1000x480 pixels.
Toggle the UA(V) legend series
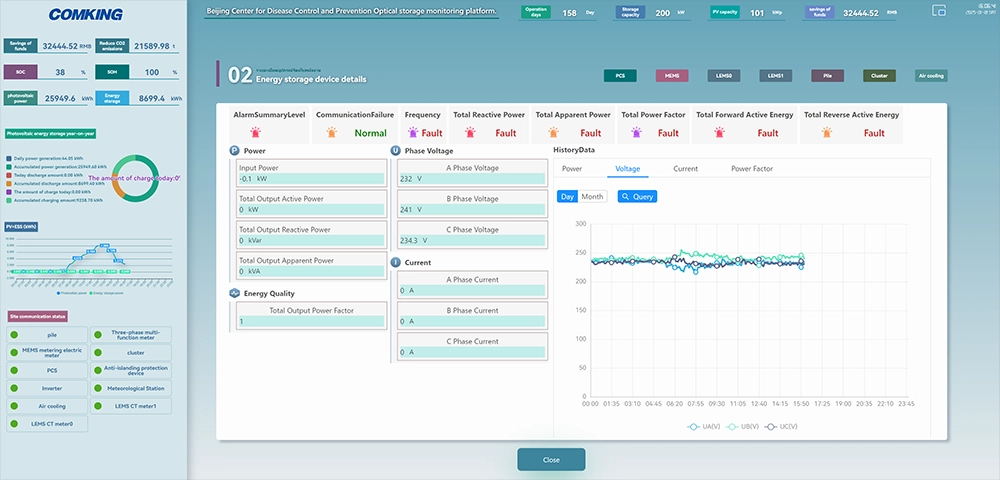[x=703, y=426]
